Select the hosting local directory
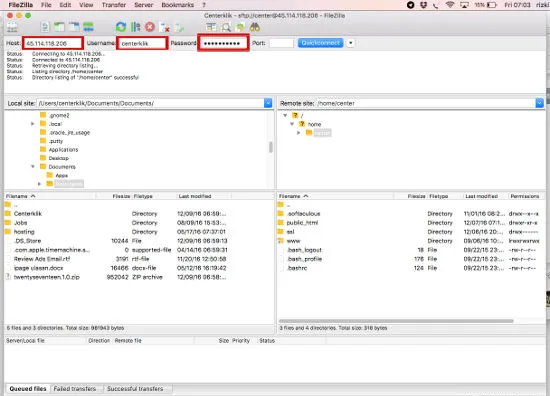This screenshot has width=550, height=396. coord(24,232)
